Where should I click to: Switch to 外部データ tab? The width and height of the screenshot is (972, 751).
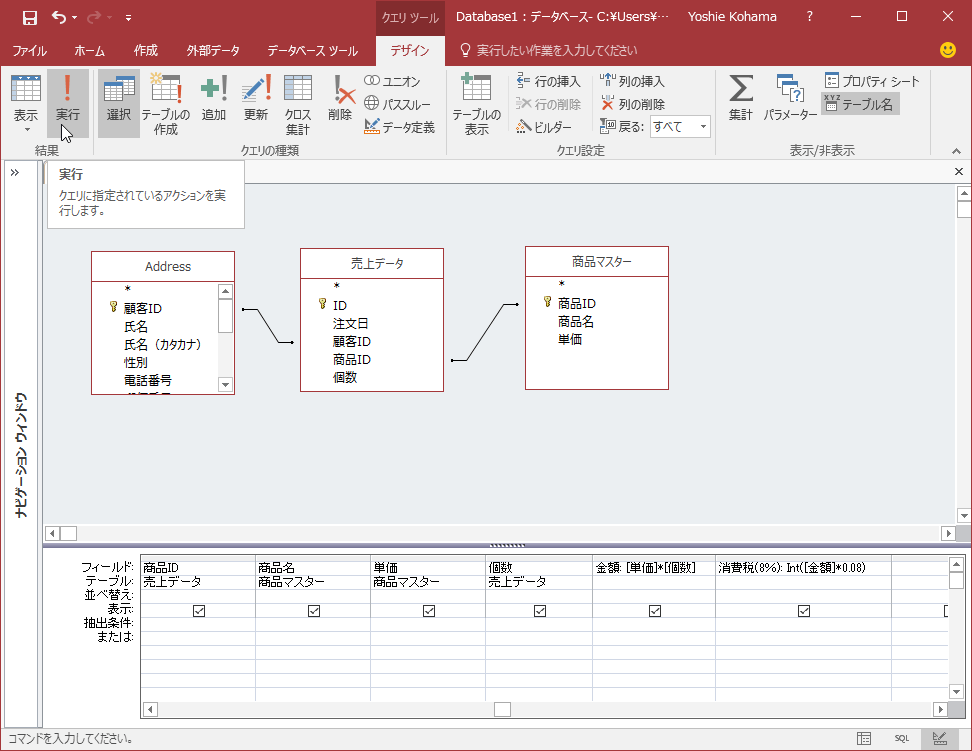click(x=213, y=51)
